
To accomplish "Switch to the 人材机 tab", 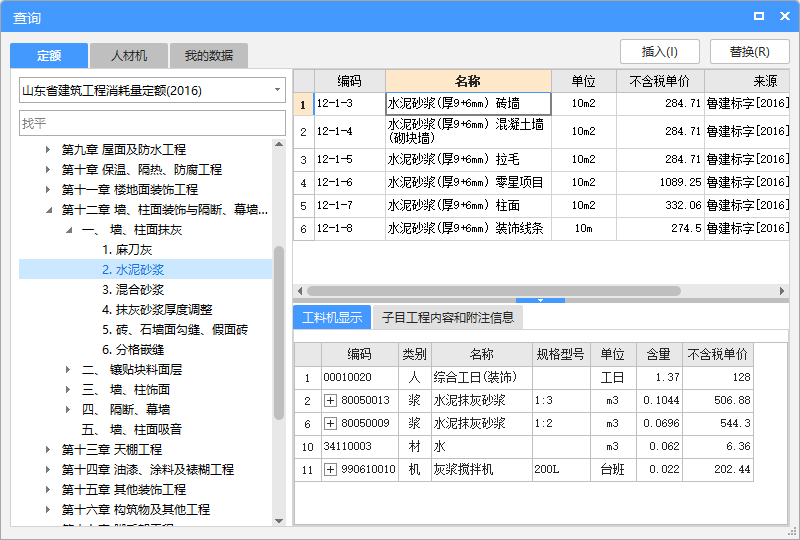I will point(129,55).
